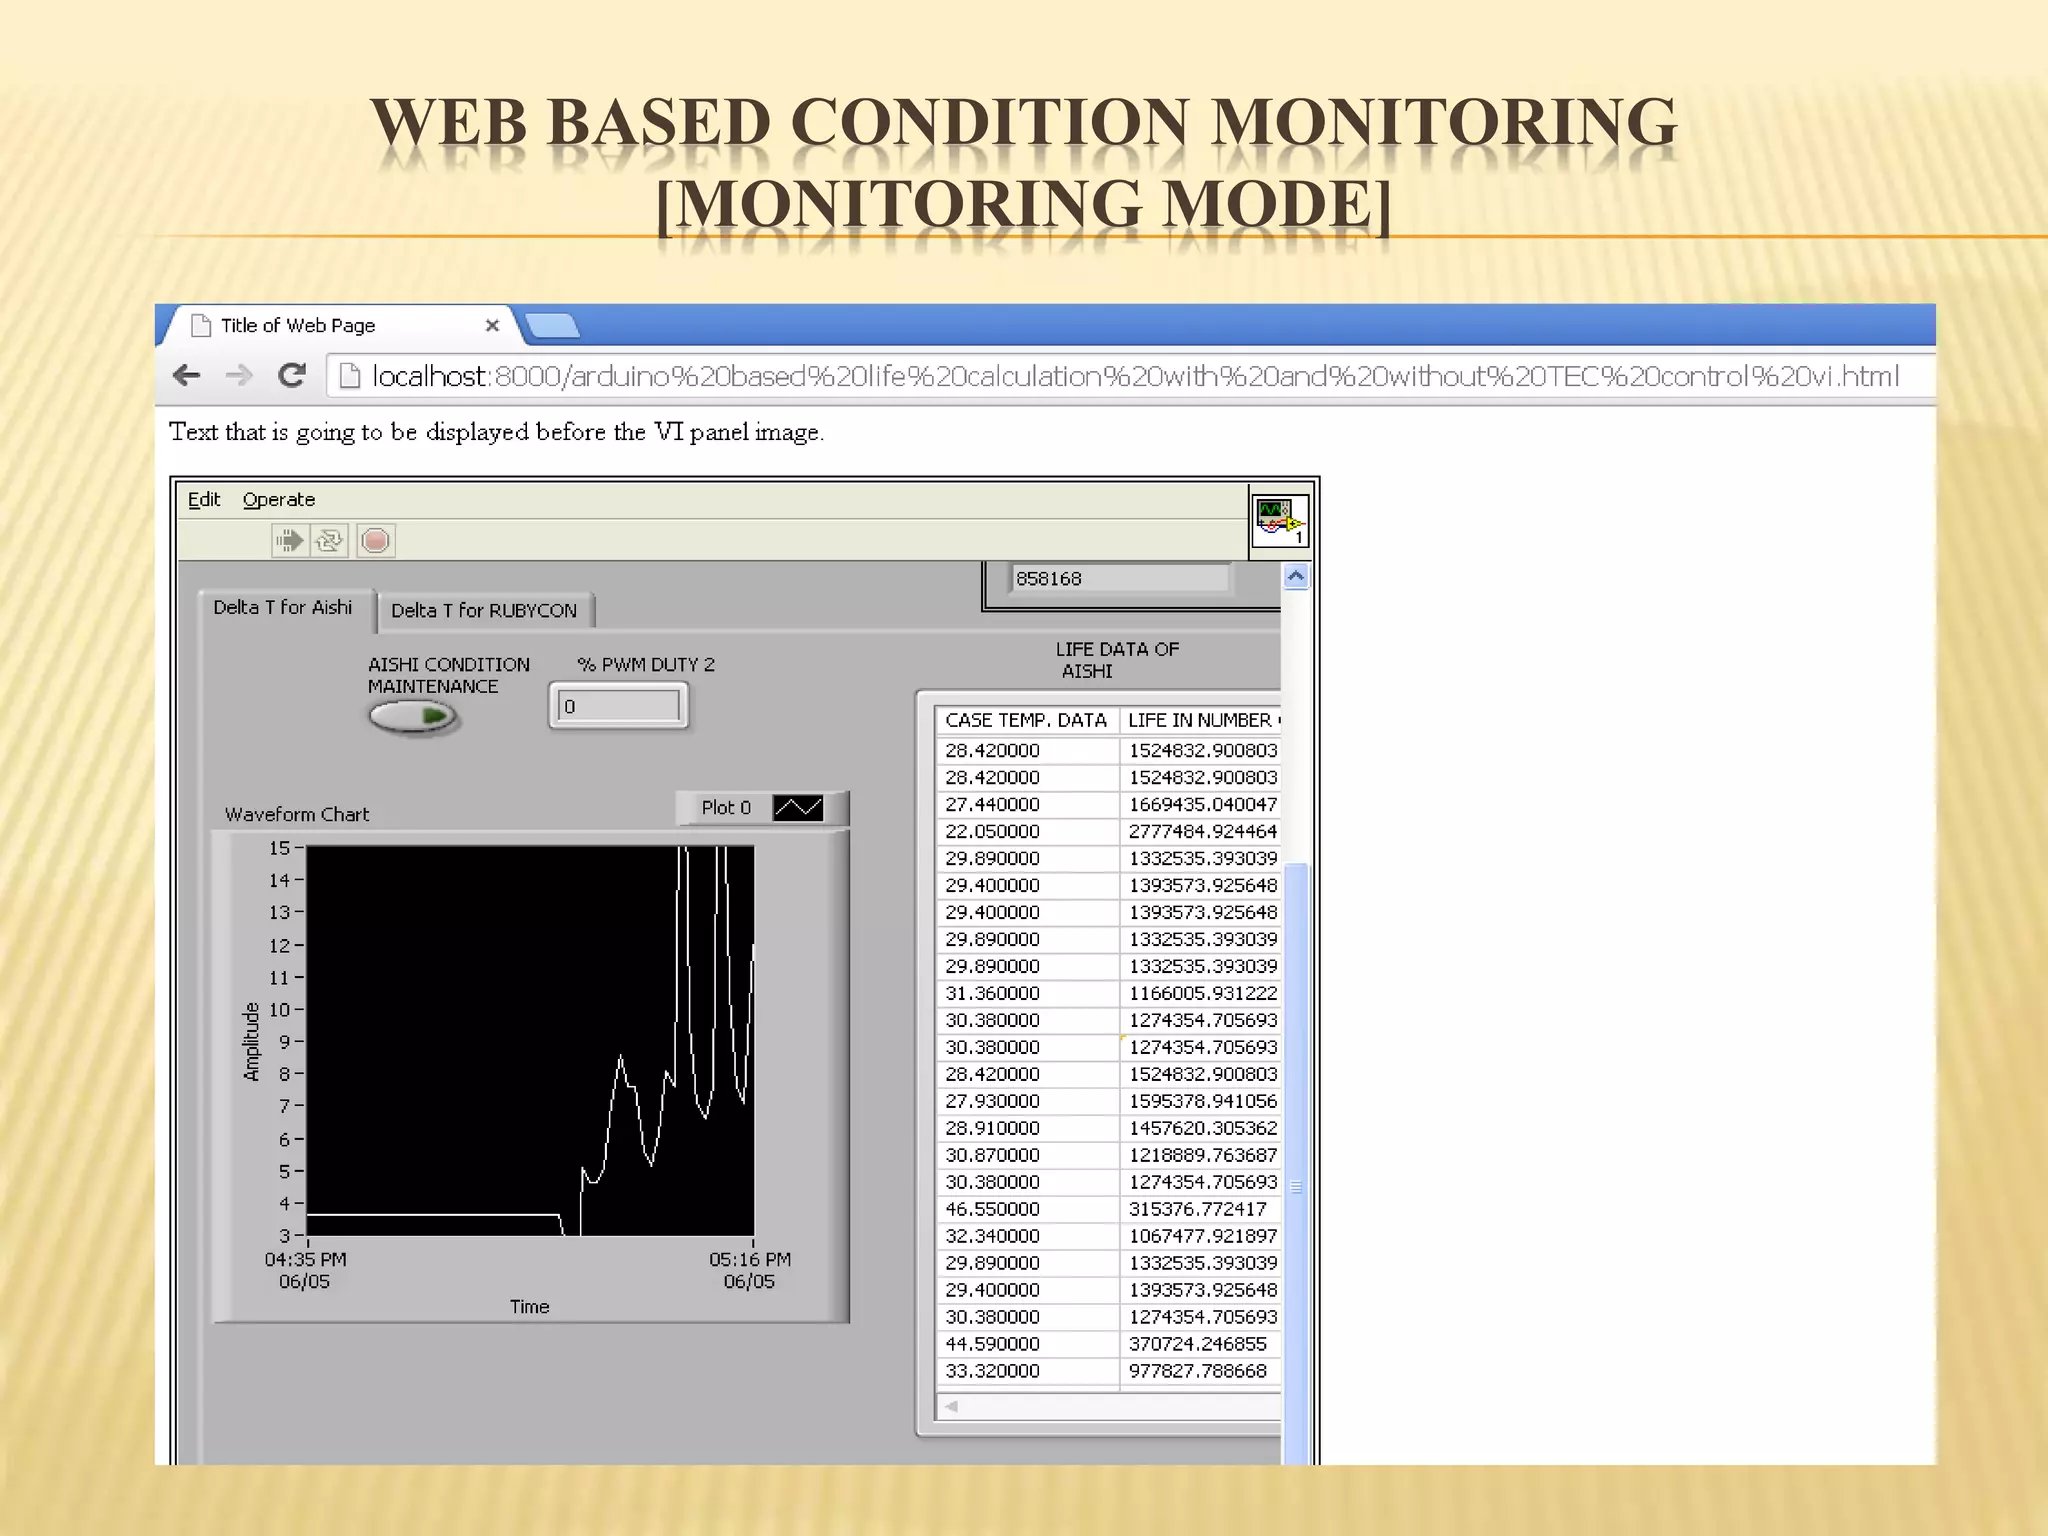The height and width of the screenshot is (1536, 2048).
Task: Select the 1166005.931222 life cell
Action: click(1200, 993)
